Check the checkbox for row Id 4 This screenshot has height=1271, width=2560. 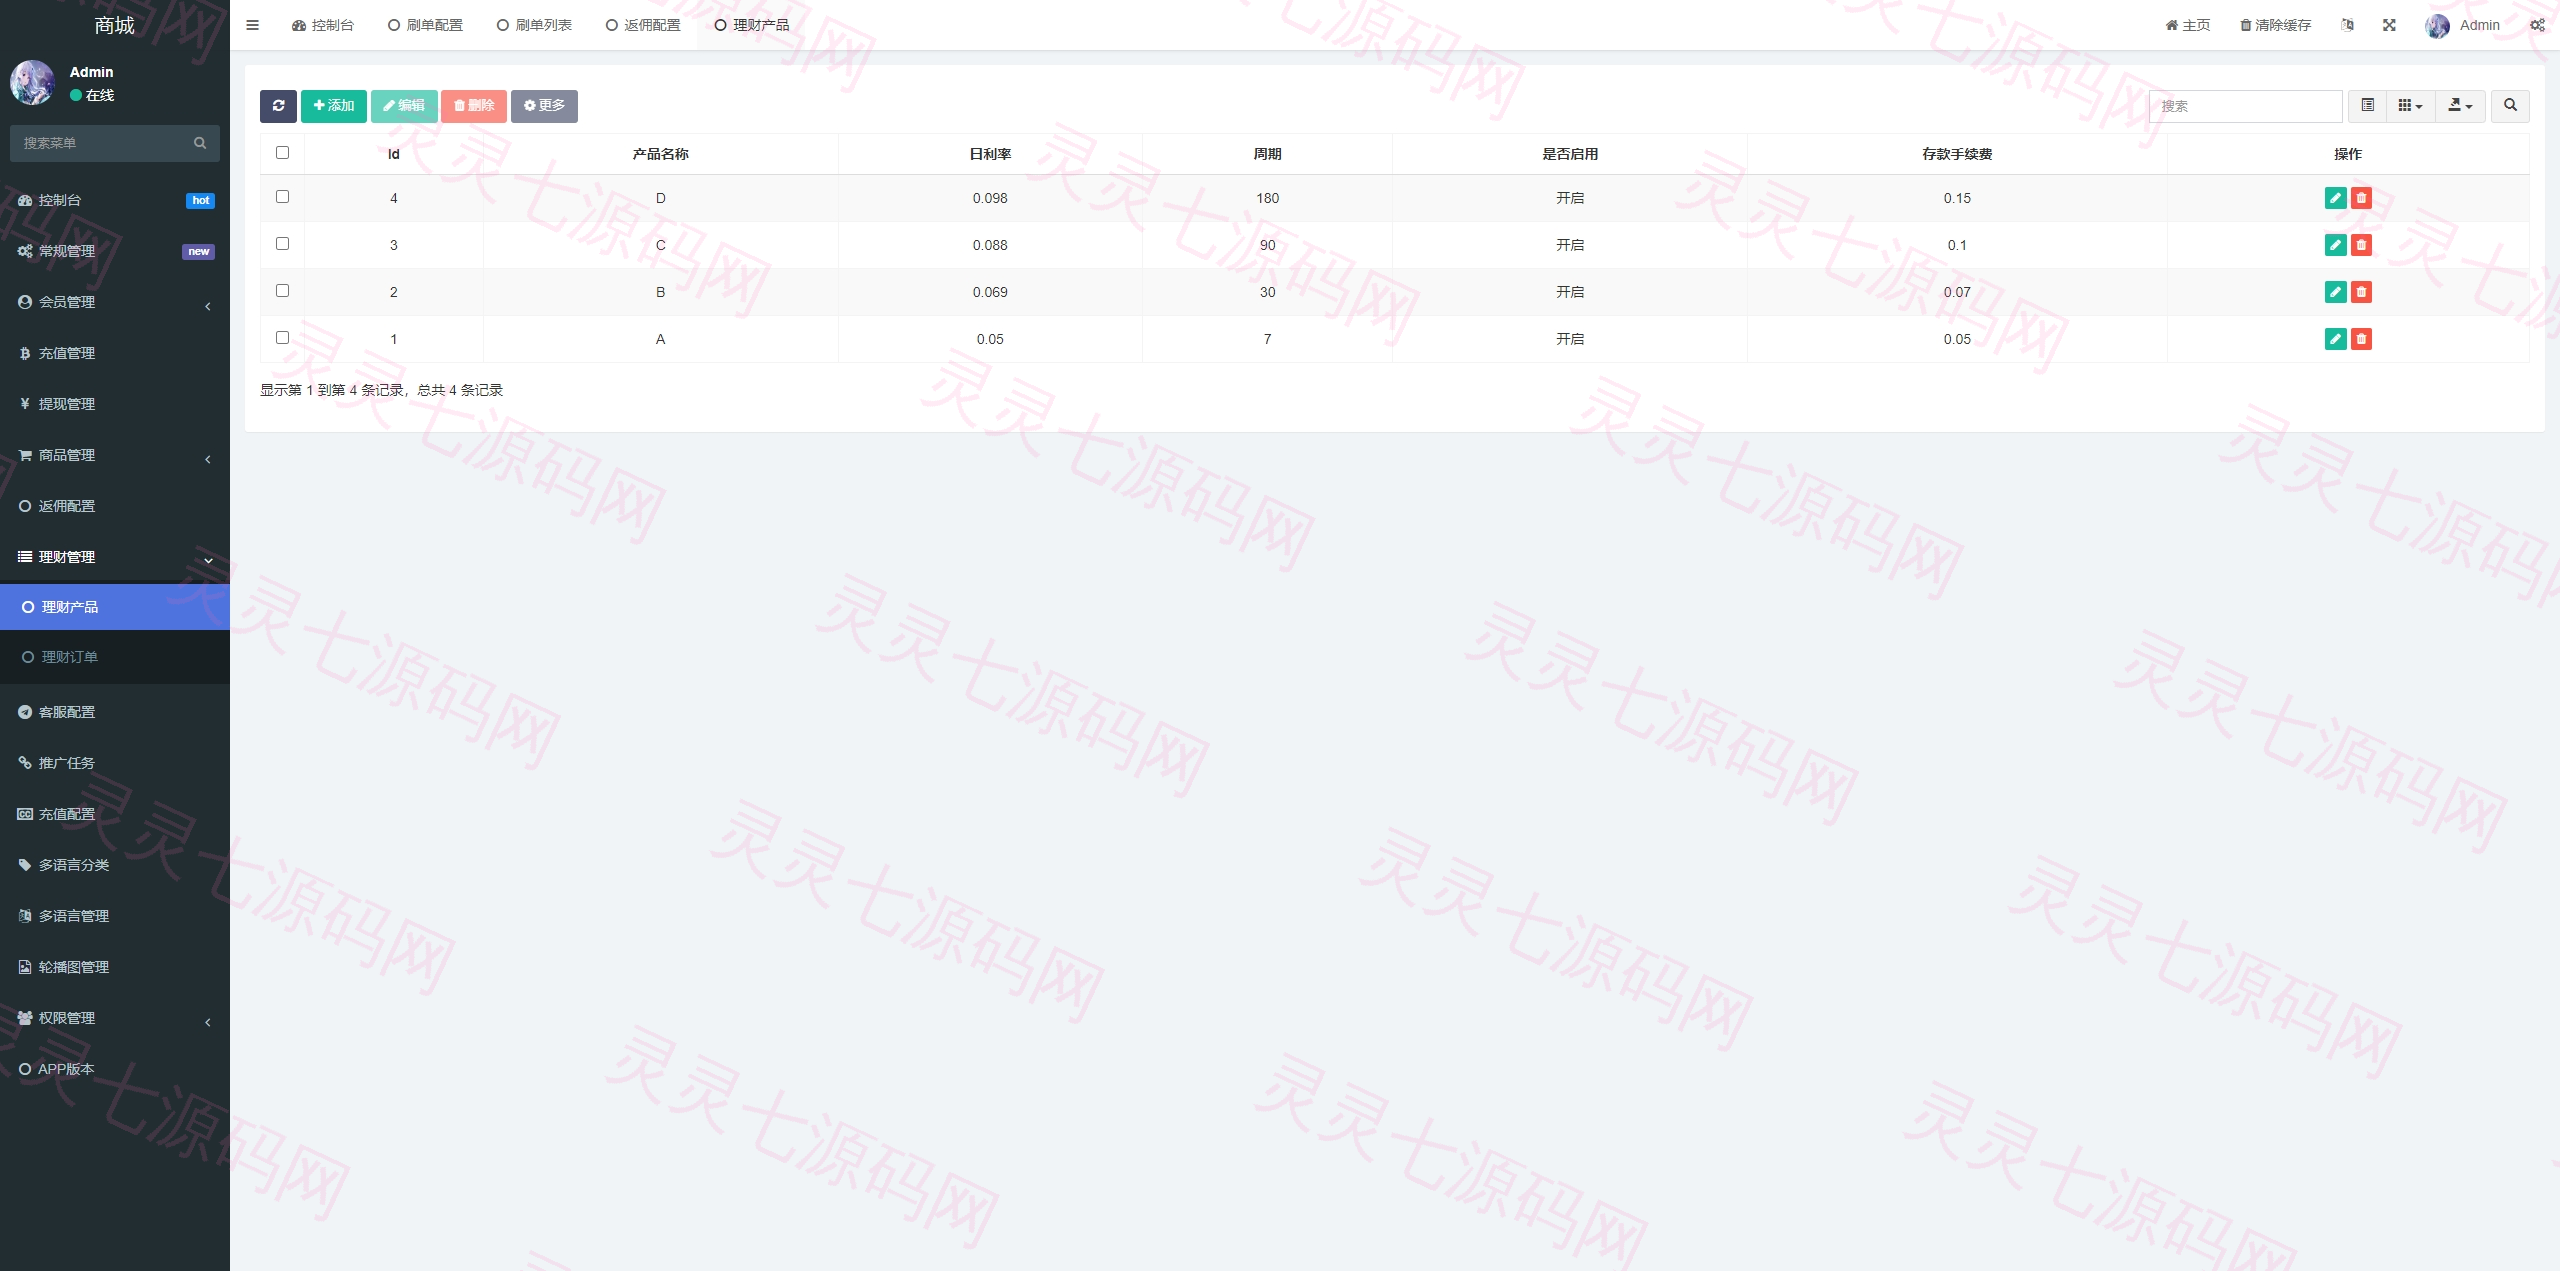pos(282,197)
